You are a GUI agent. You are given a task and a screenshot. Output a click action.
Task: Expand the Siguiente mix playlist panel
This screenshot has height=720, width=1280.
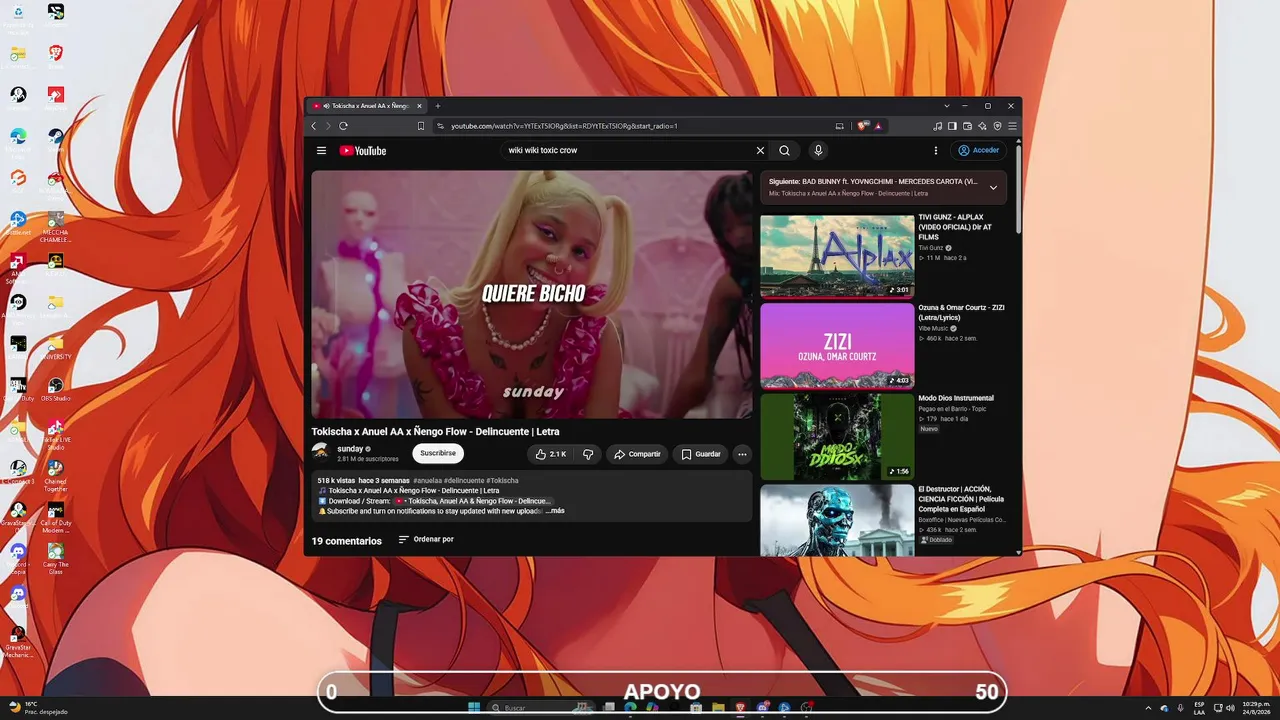coord(993,187)
